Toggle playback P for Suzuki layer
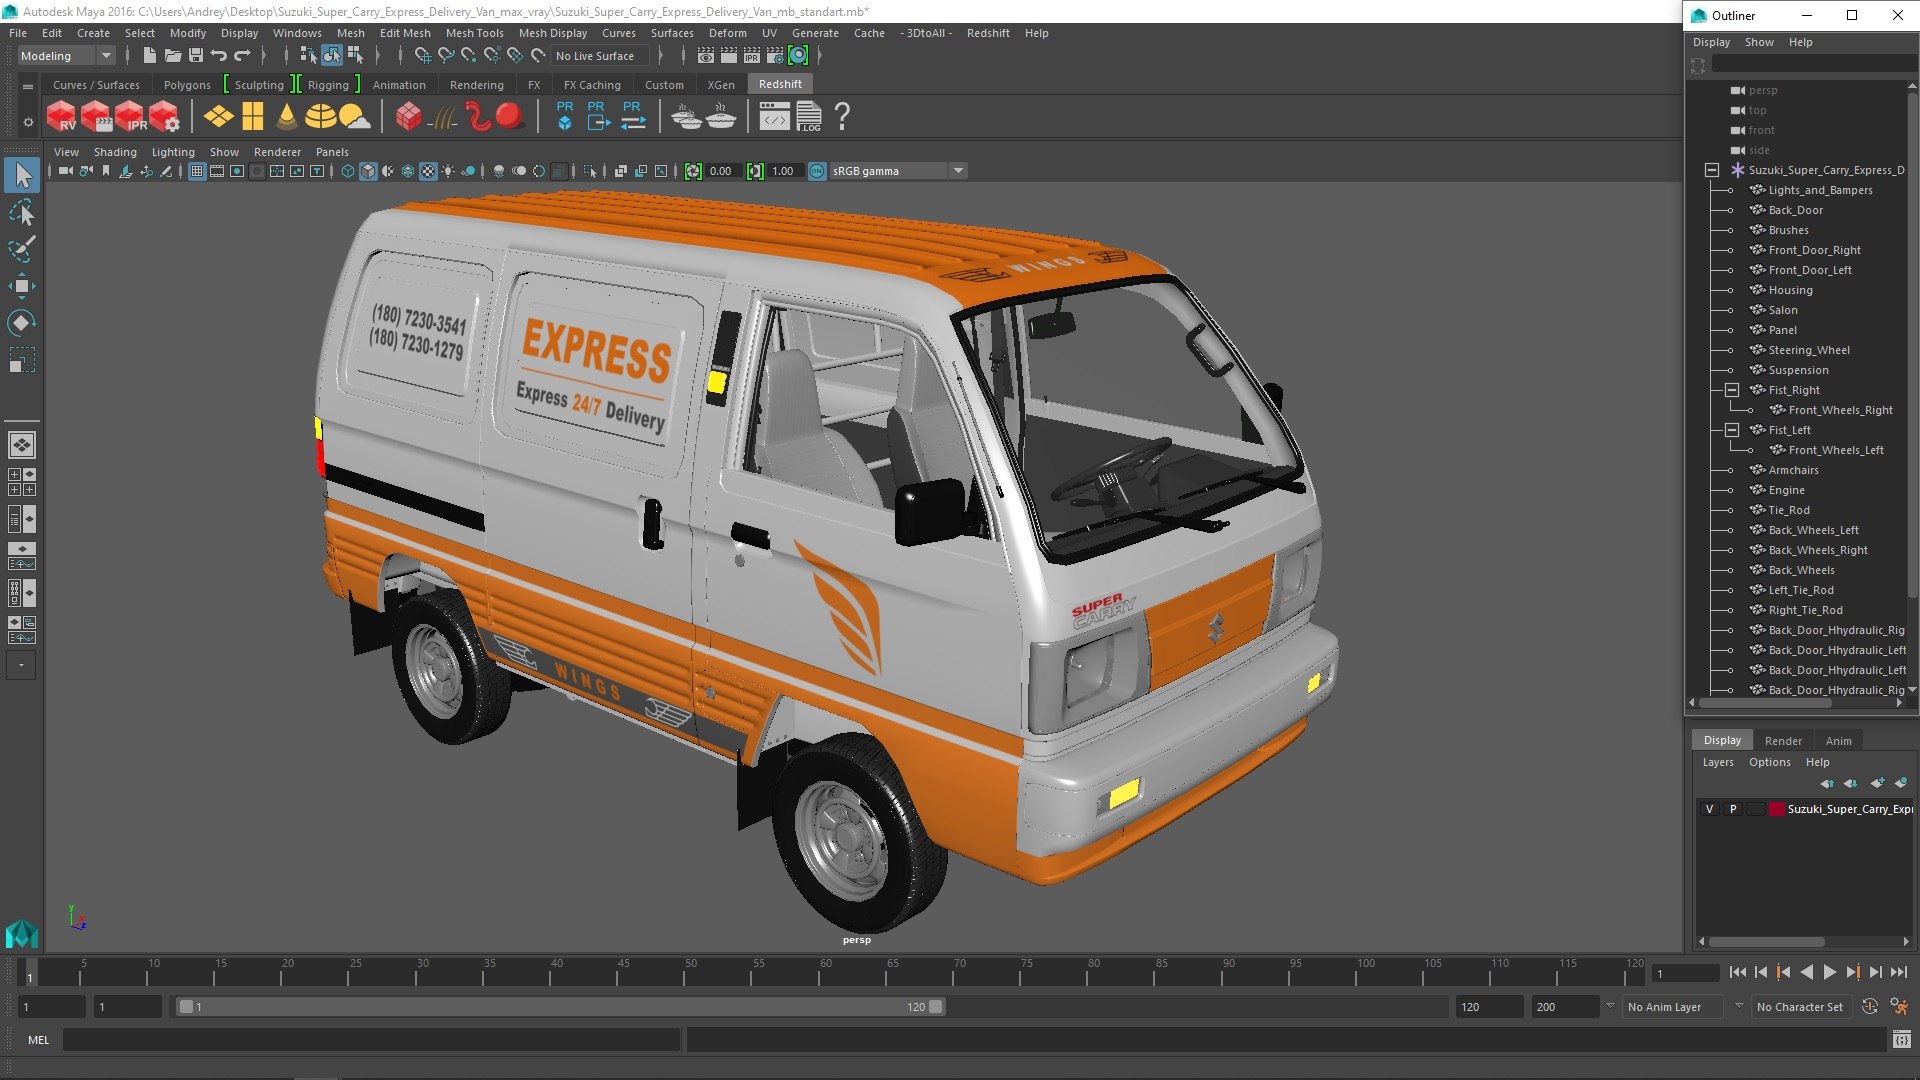 (x=1733, y=809)
